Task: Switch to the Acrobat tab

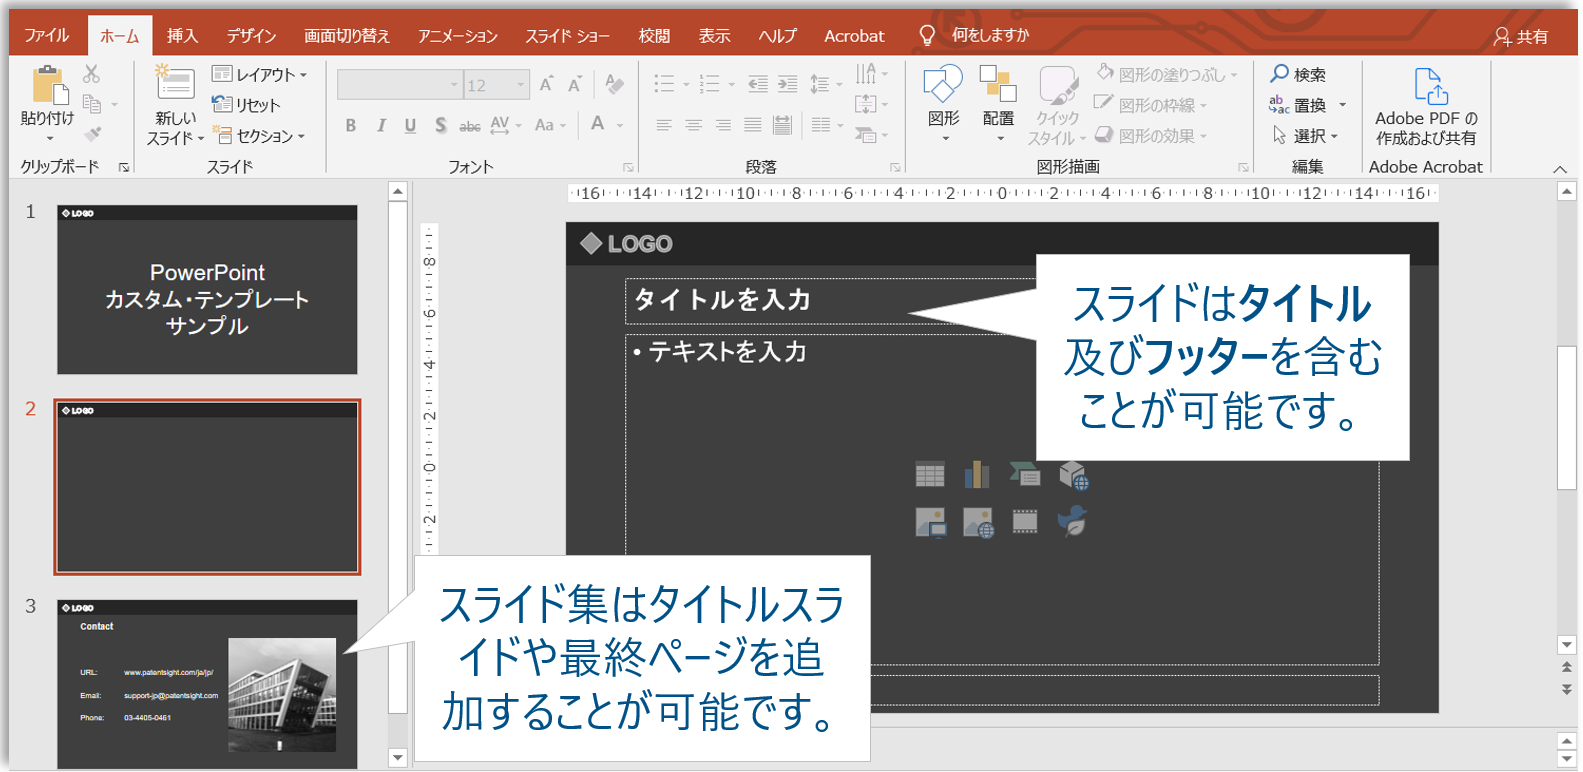Action: click(x=854, y=36)
